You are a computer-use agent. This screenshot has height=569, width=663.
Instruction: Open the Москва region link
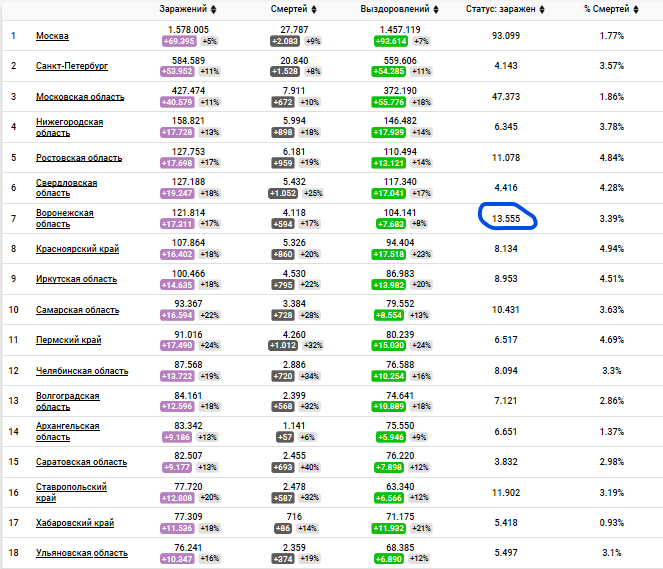pos(52,36)
